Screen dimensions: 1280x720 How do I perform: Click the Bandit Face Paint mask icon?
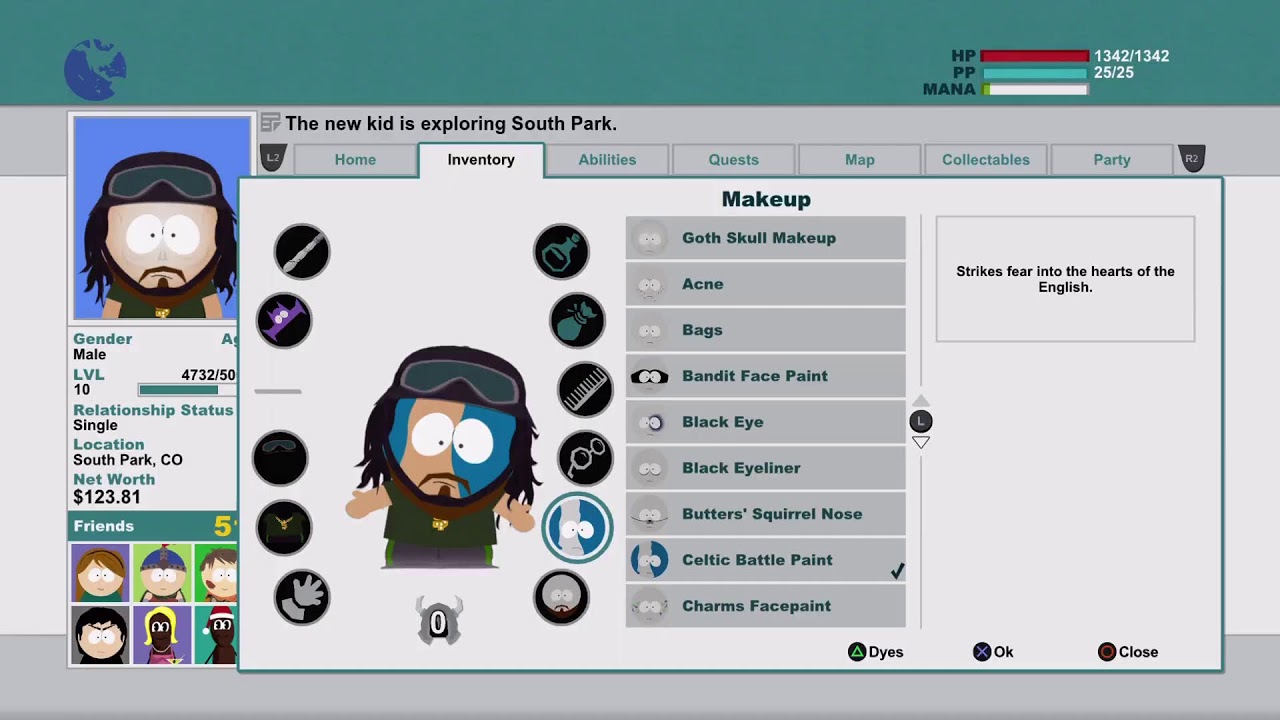pyautogui.click(x=649, y=376)
